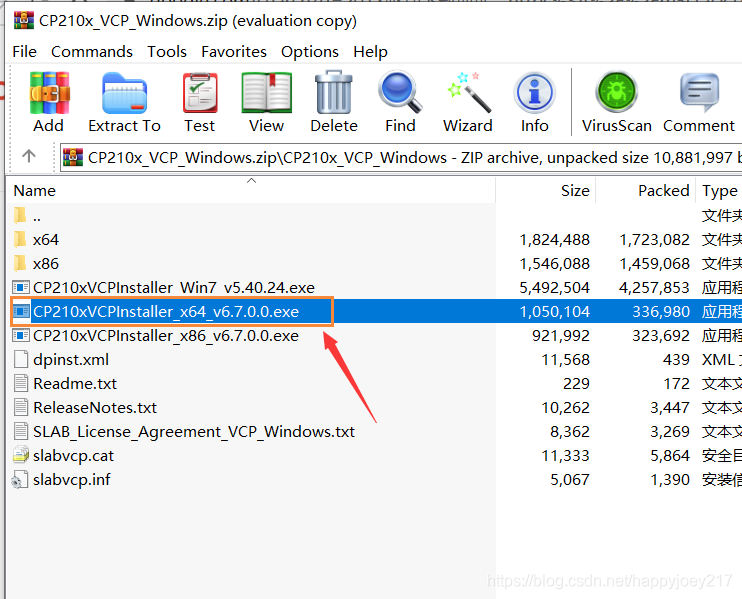
Task: Select dpinst.xml file name
Action: (x=71, y=360)
